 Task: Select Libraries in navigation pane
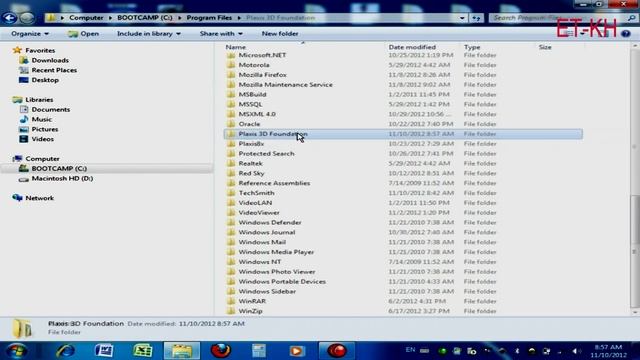(x=39, y=99)
